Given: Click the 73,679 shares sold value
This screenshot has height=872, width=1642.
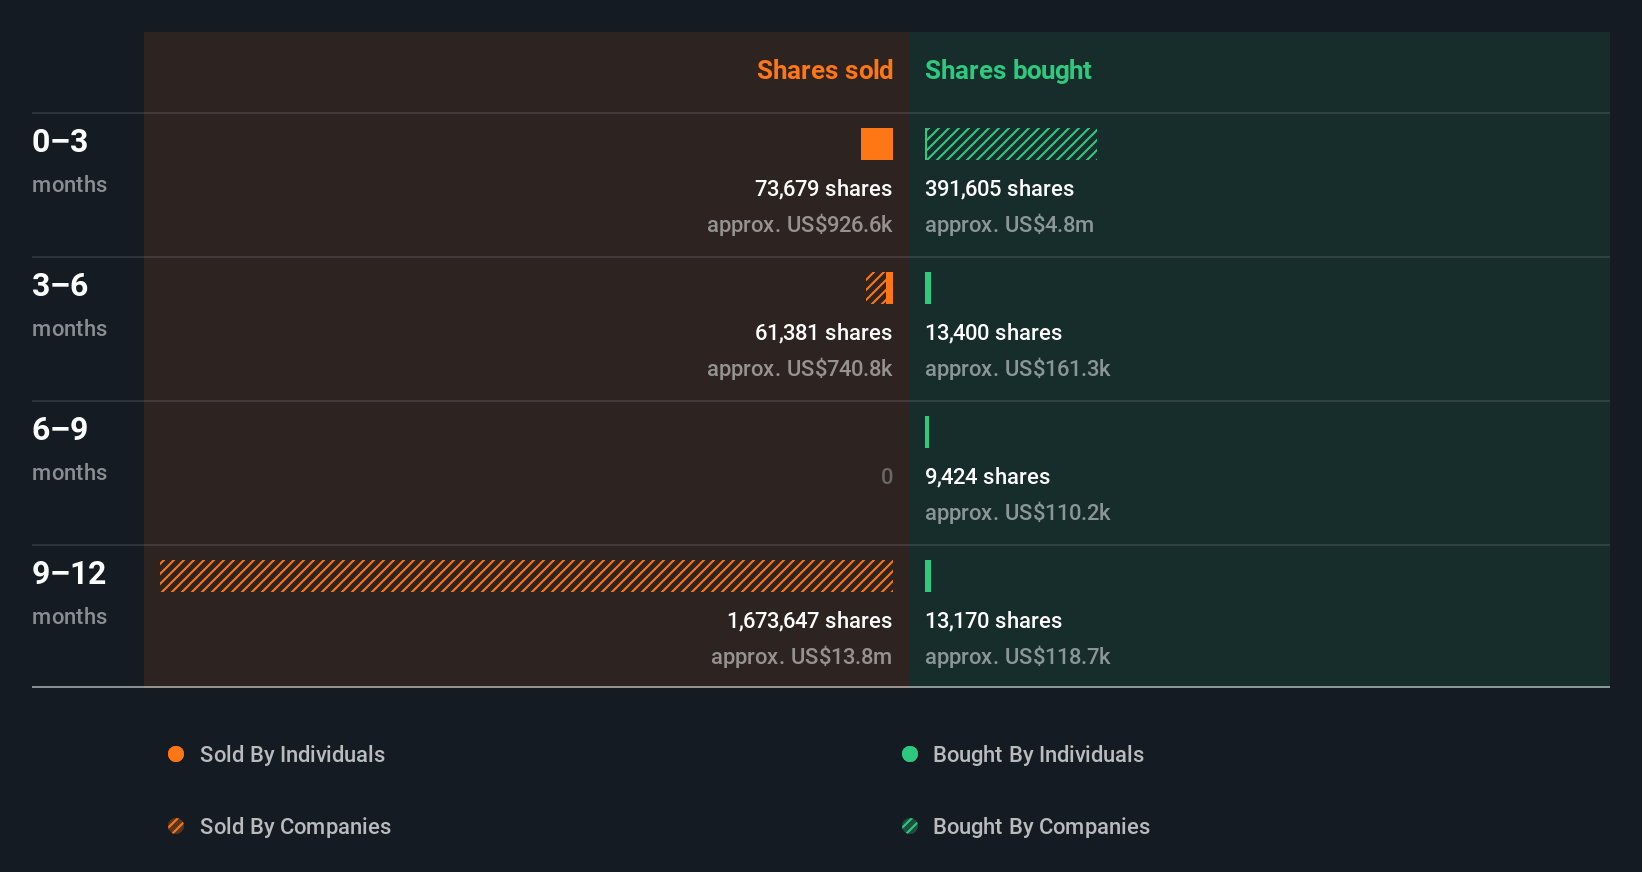Looking at the screenshot, I should [823, 188].
